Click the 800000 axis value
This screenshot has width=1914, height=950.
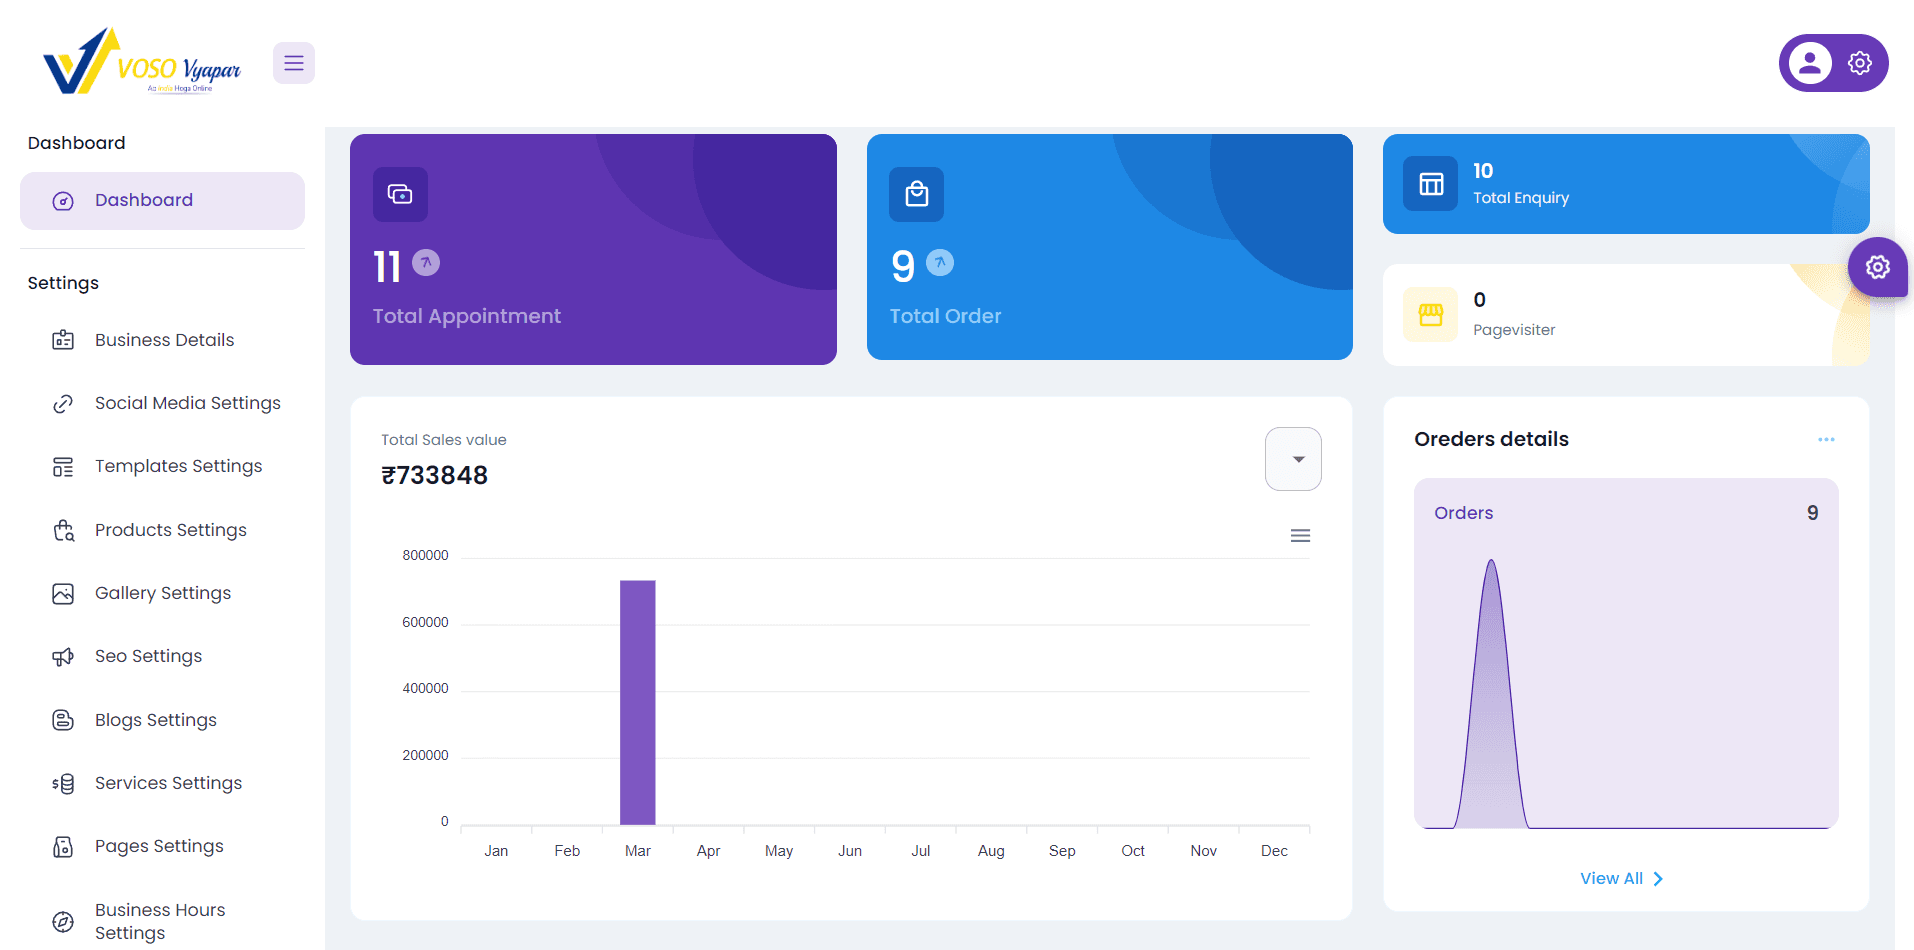(x=425, y=555)
